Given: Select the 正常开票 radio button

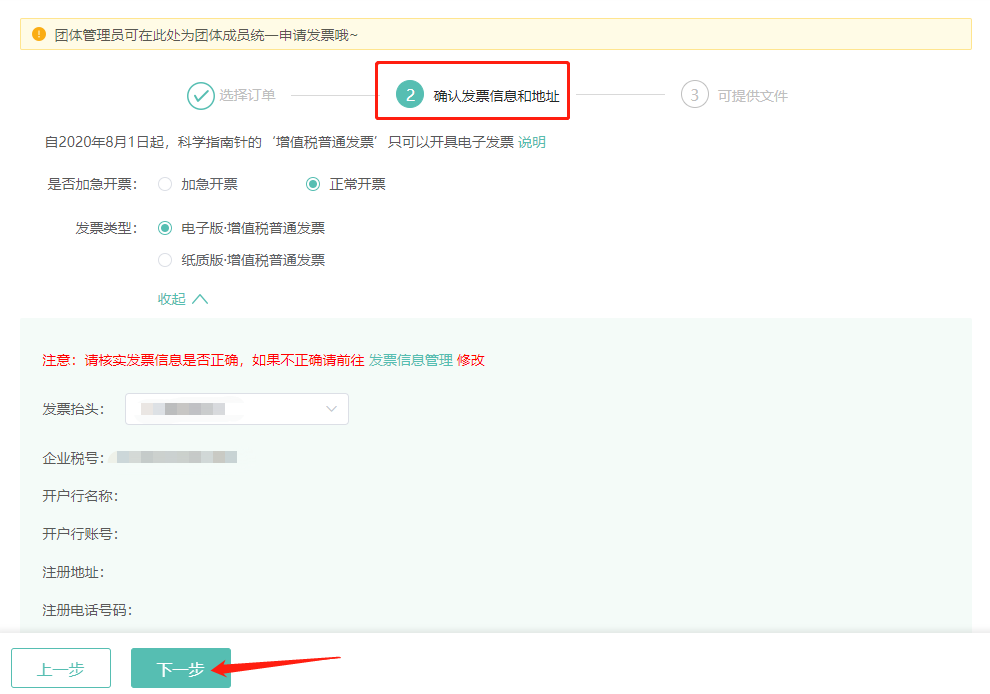Looking at the screenshot, I should pyautogui.click(x=313, y=183).
